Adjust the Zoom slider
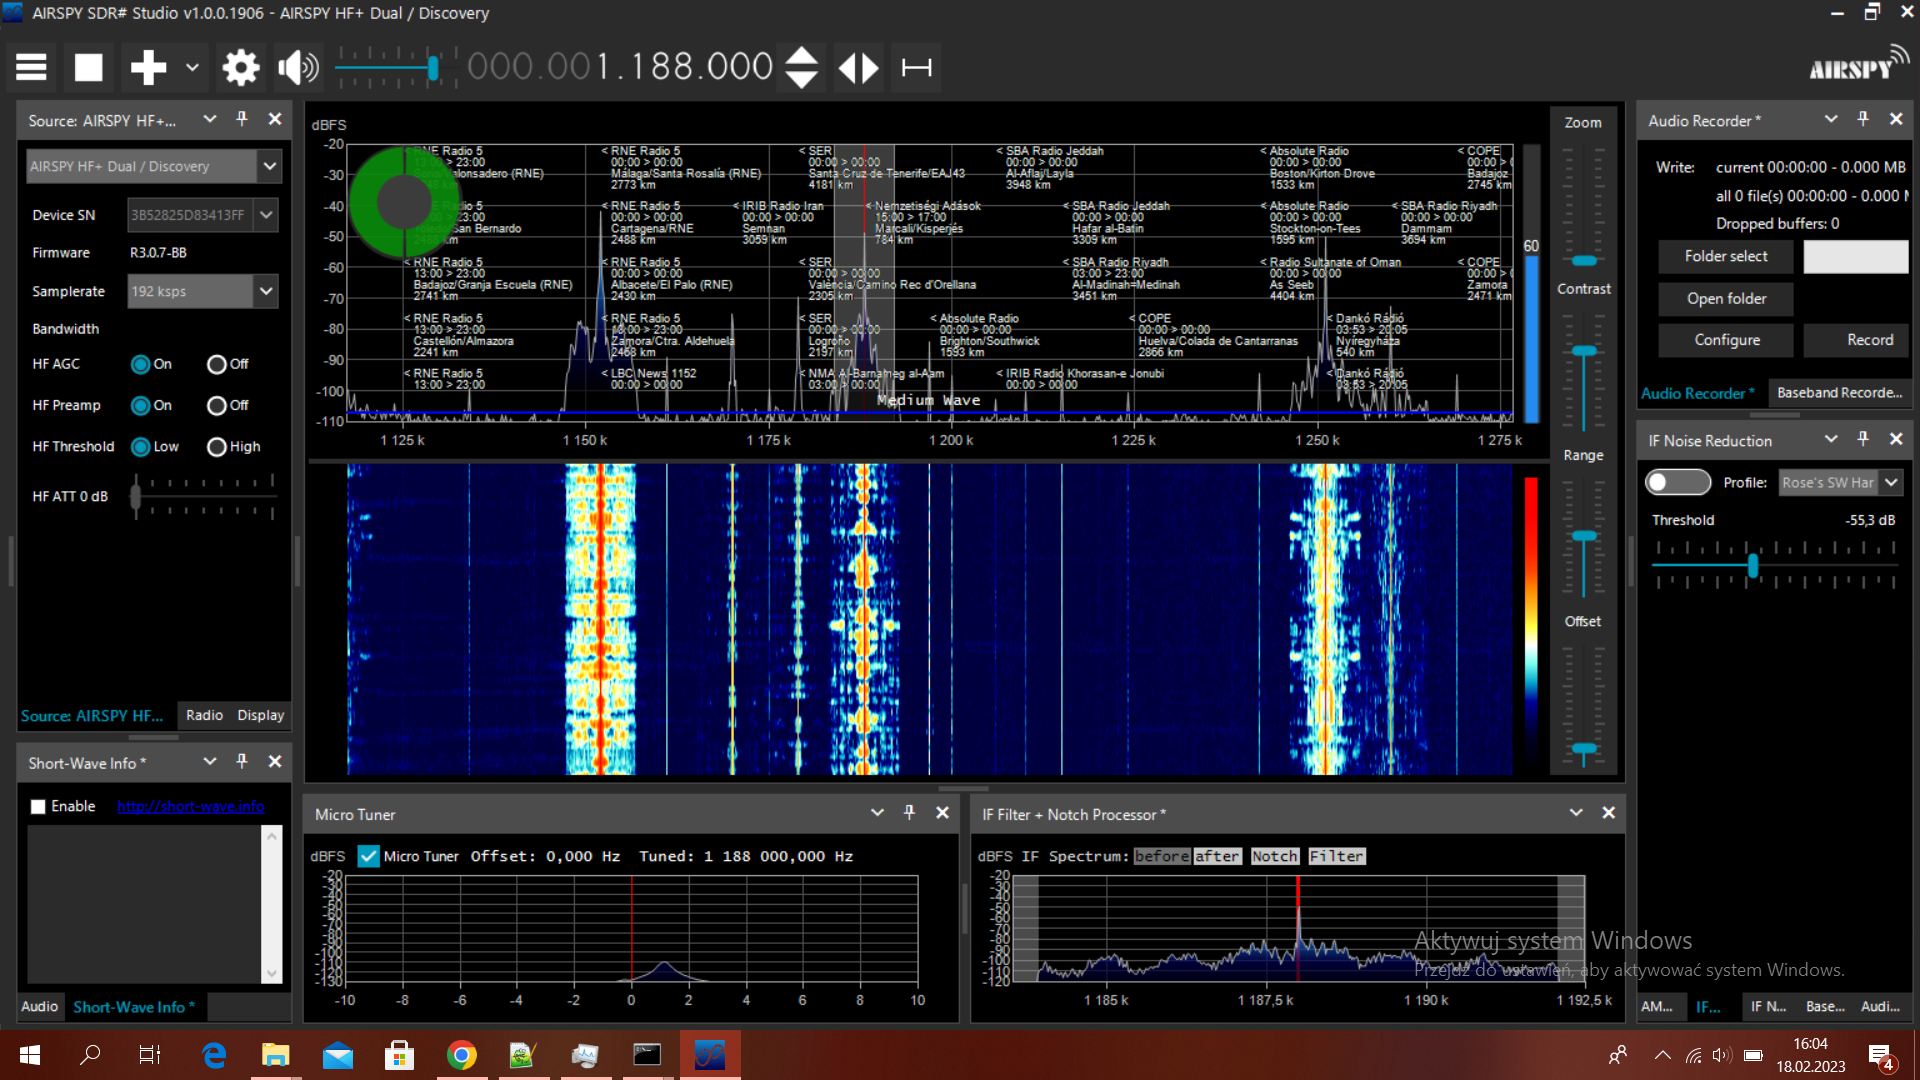1920x1080 pixels. 1584,261
